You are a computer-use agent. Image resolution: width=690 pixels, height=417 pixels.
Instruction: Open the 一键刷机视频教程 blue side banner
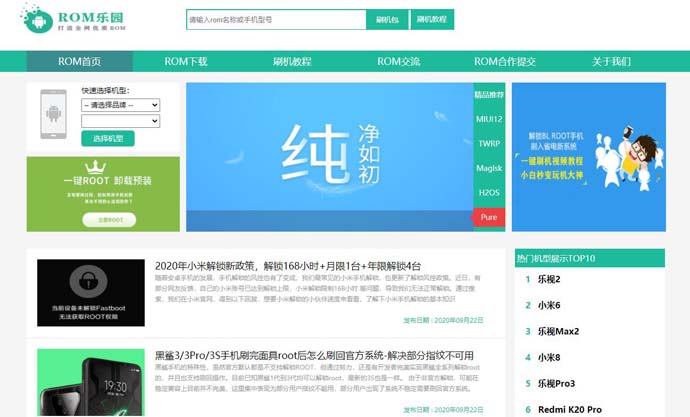pyautogui.click(x=589, y=157)
